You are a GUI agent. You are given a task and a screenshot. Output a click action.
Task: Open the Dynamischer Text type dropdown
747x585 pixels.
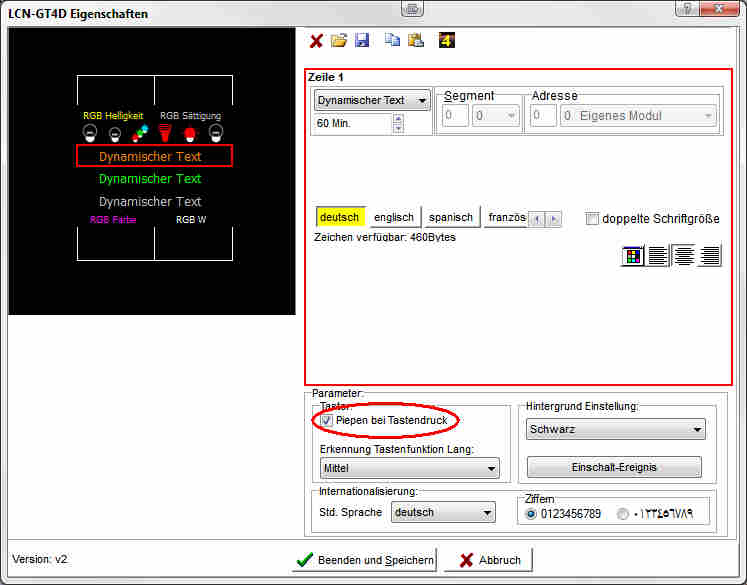(x=372, y=100)
